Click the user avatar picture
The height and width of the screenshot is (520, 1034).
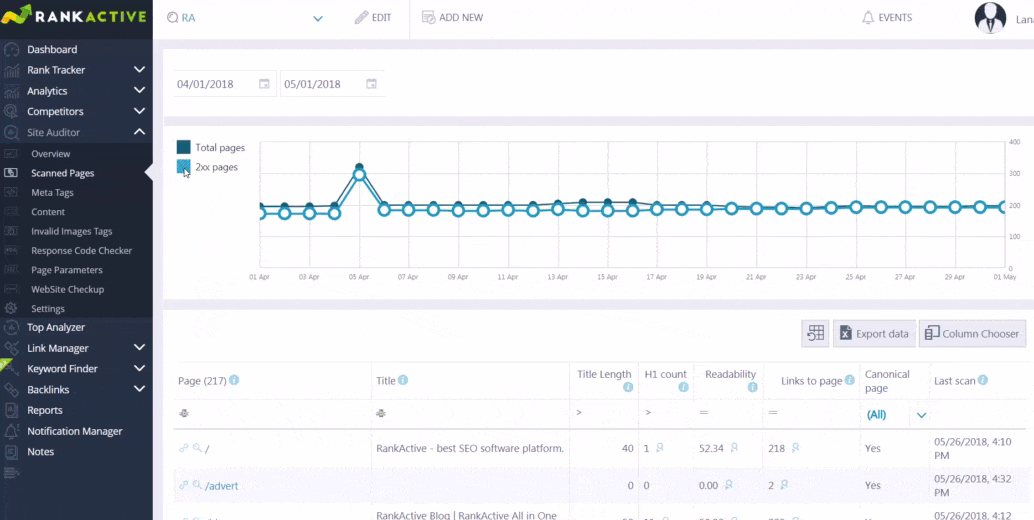pos(990,18)
